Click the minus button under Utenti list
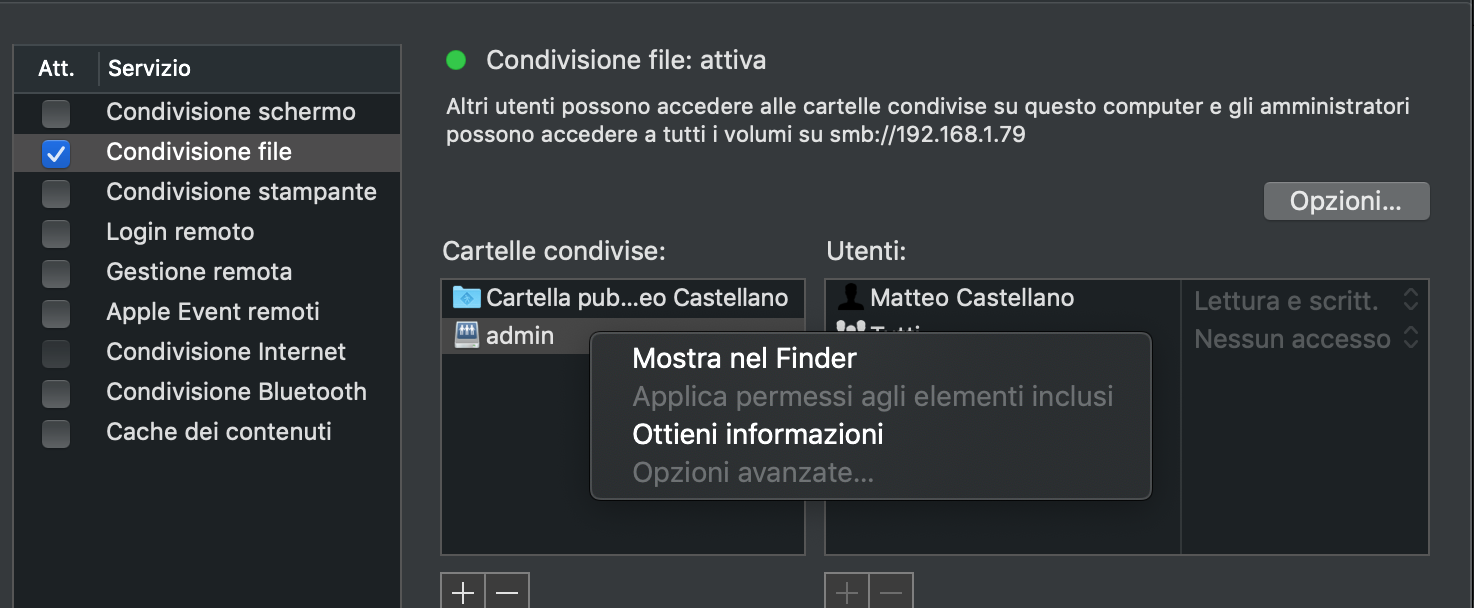The image size is (1474, 608). [891, 592]
